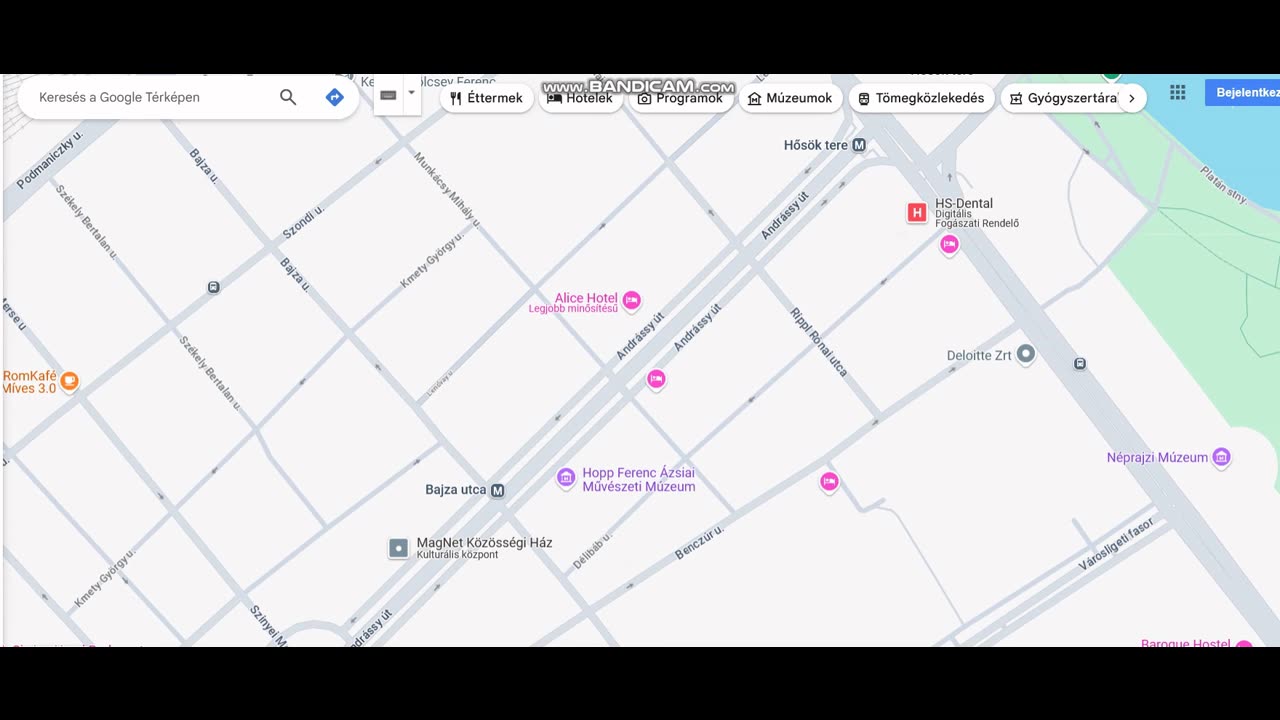Click the hotel pin near Benczúr u.
The width and height of the screenshot is (1280, 720).
coord(829,483)
